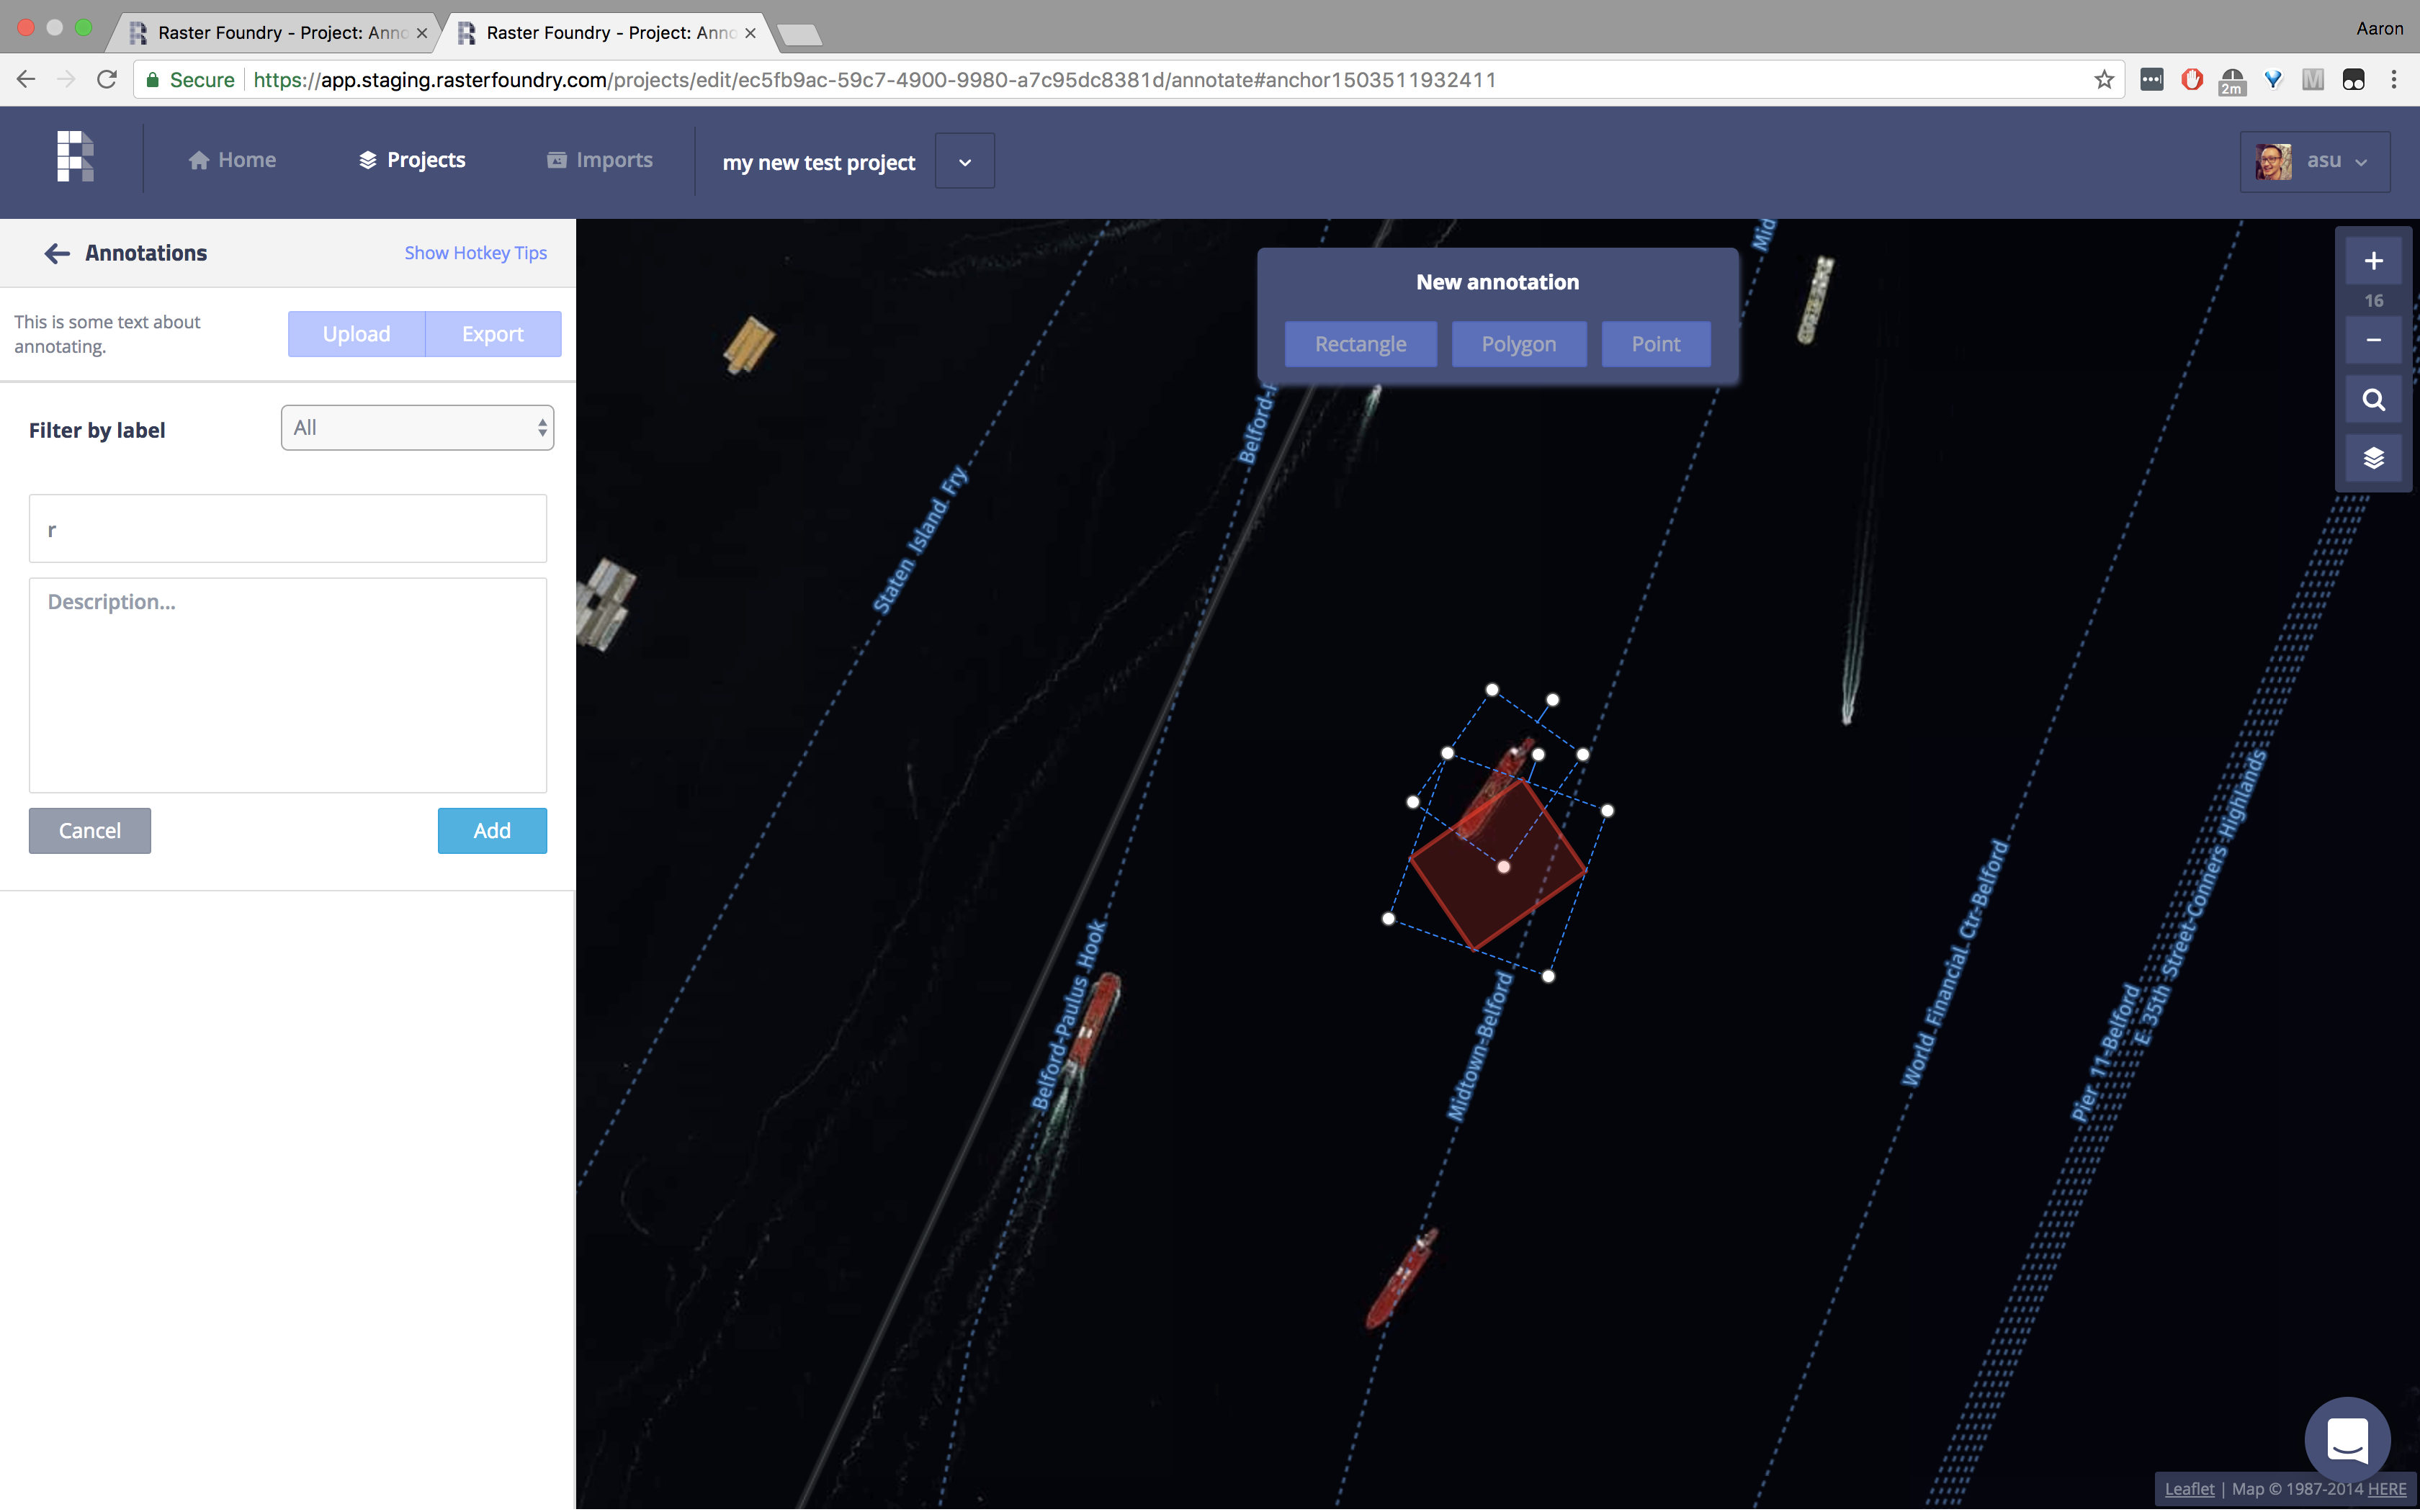2420x1512 pixels.
Task: Choose Rectangle in the New annotation toolbar
Action: point(1360,343)
